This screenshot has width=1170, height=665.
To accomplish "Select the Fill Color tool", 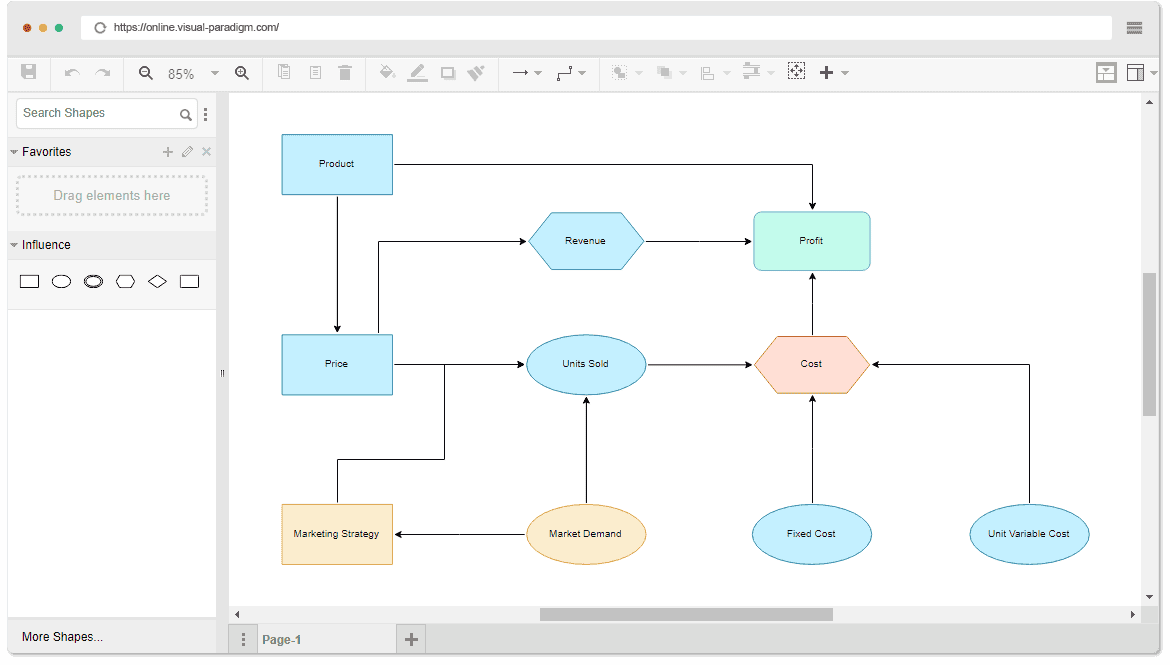I will tap(388, 72).
